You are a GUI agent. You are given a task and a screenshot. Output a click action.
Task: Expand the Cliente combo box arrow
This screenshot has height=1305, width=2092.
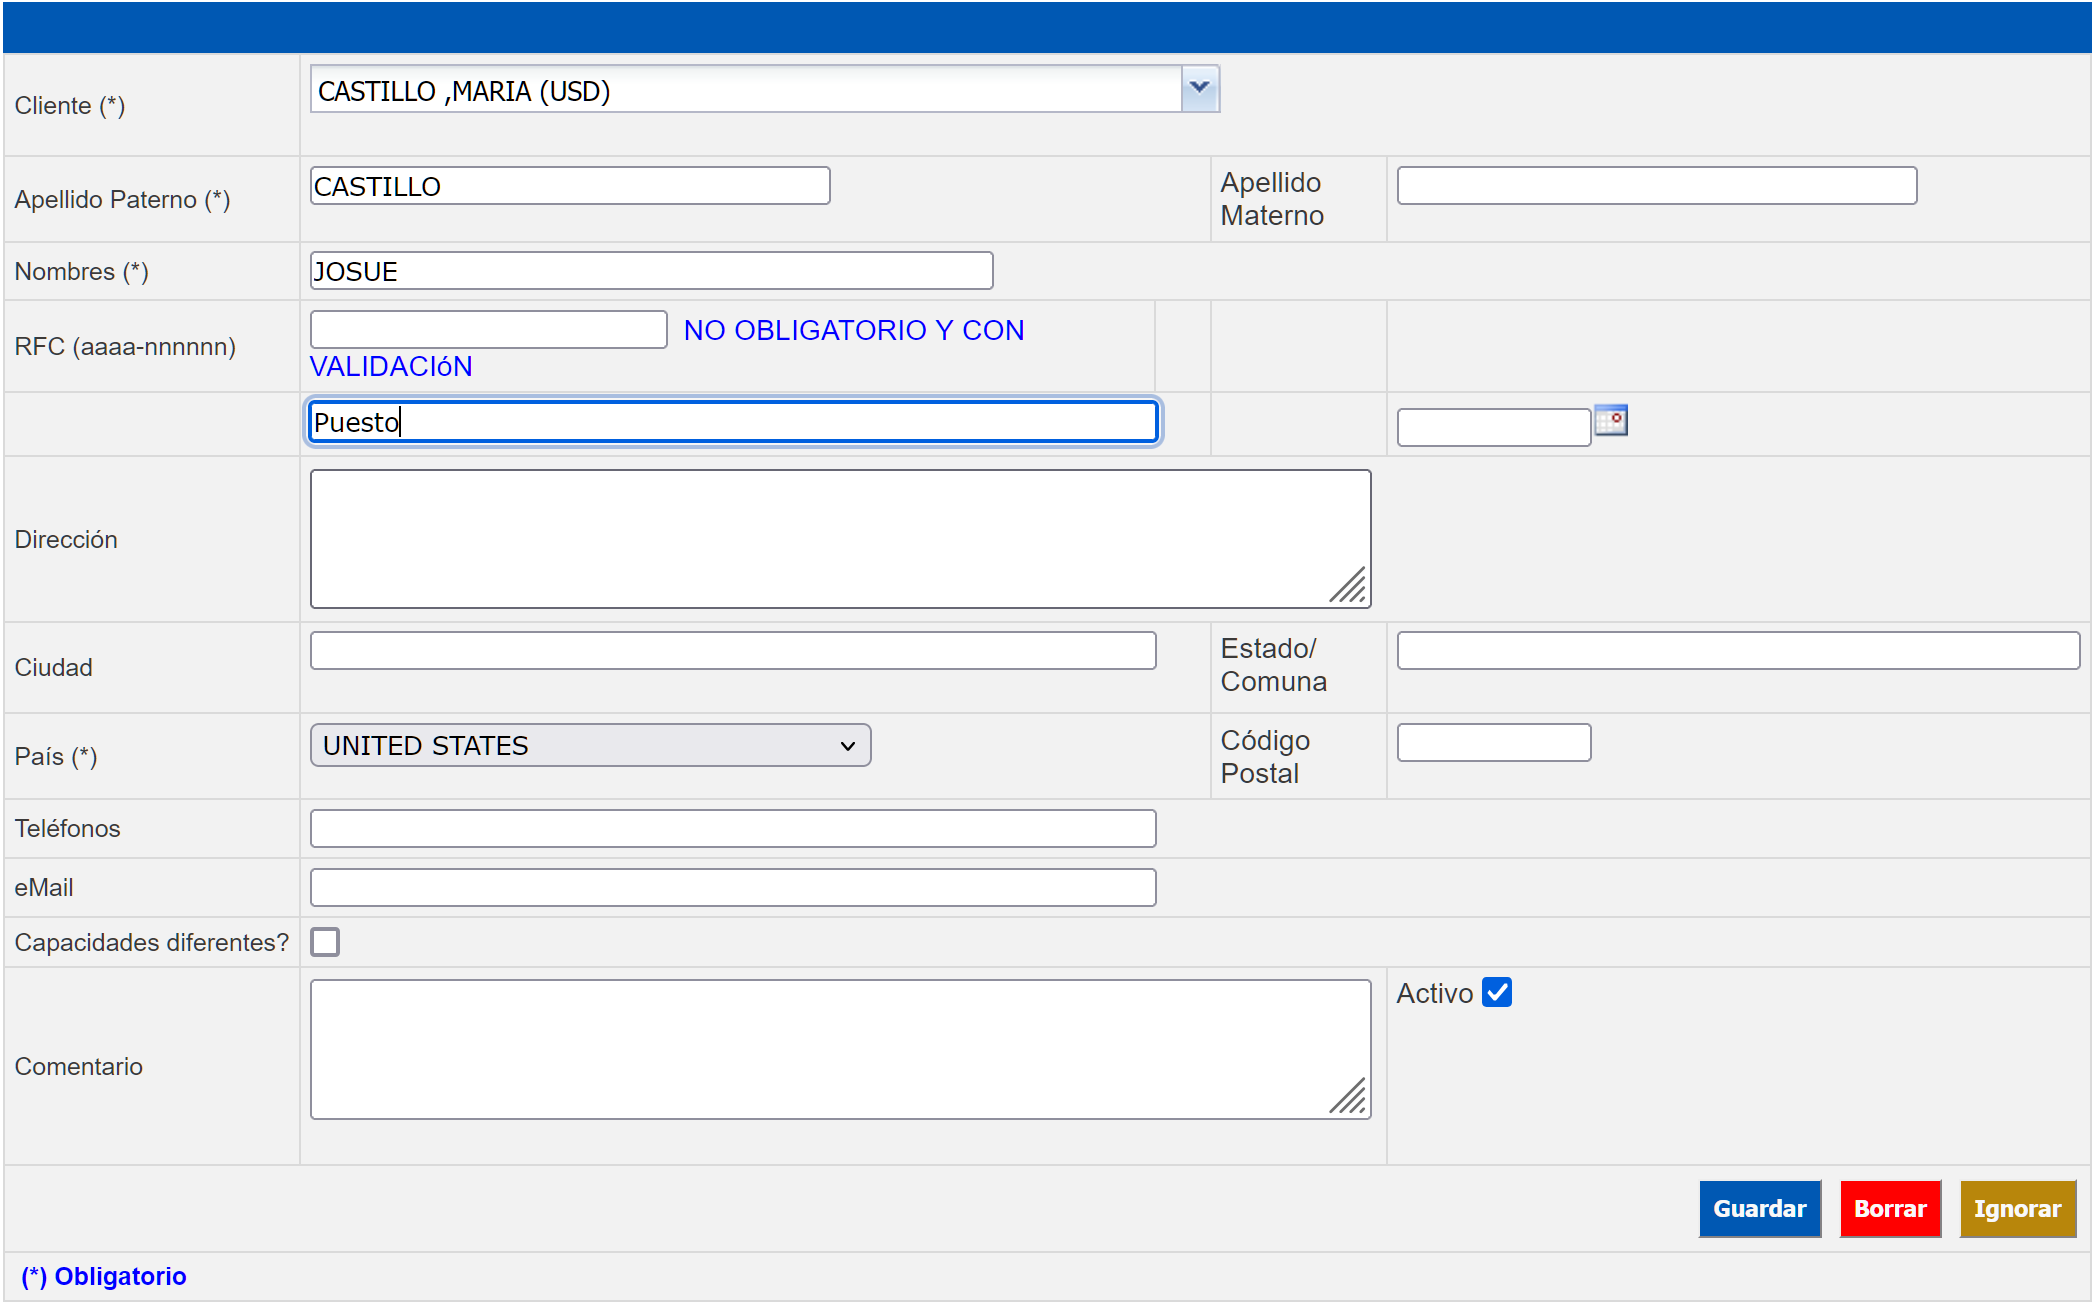pos(1199,89)
